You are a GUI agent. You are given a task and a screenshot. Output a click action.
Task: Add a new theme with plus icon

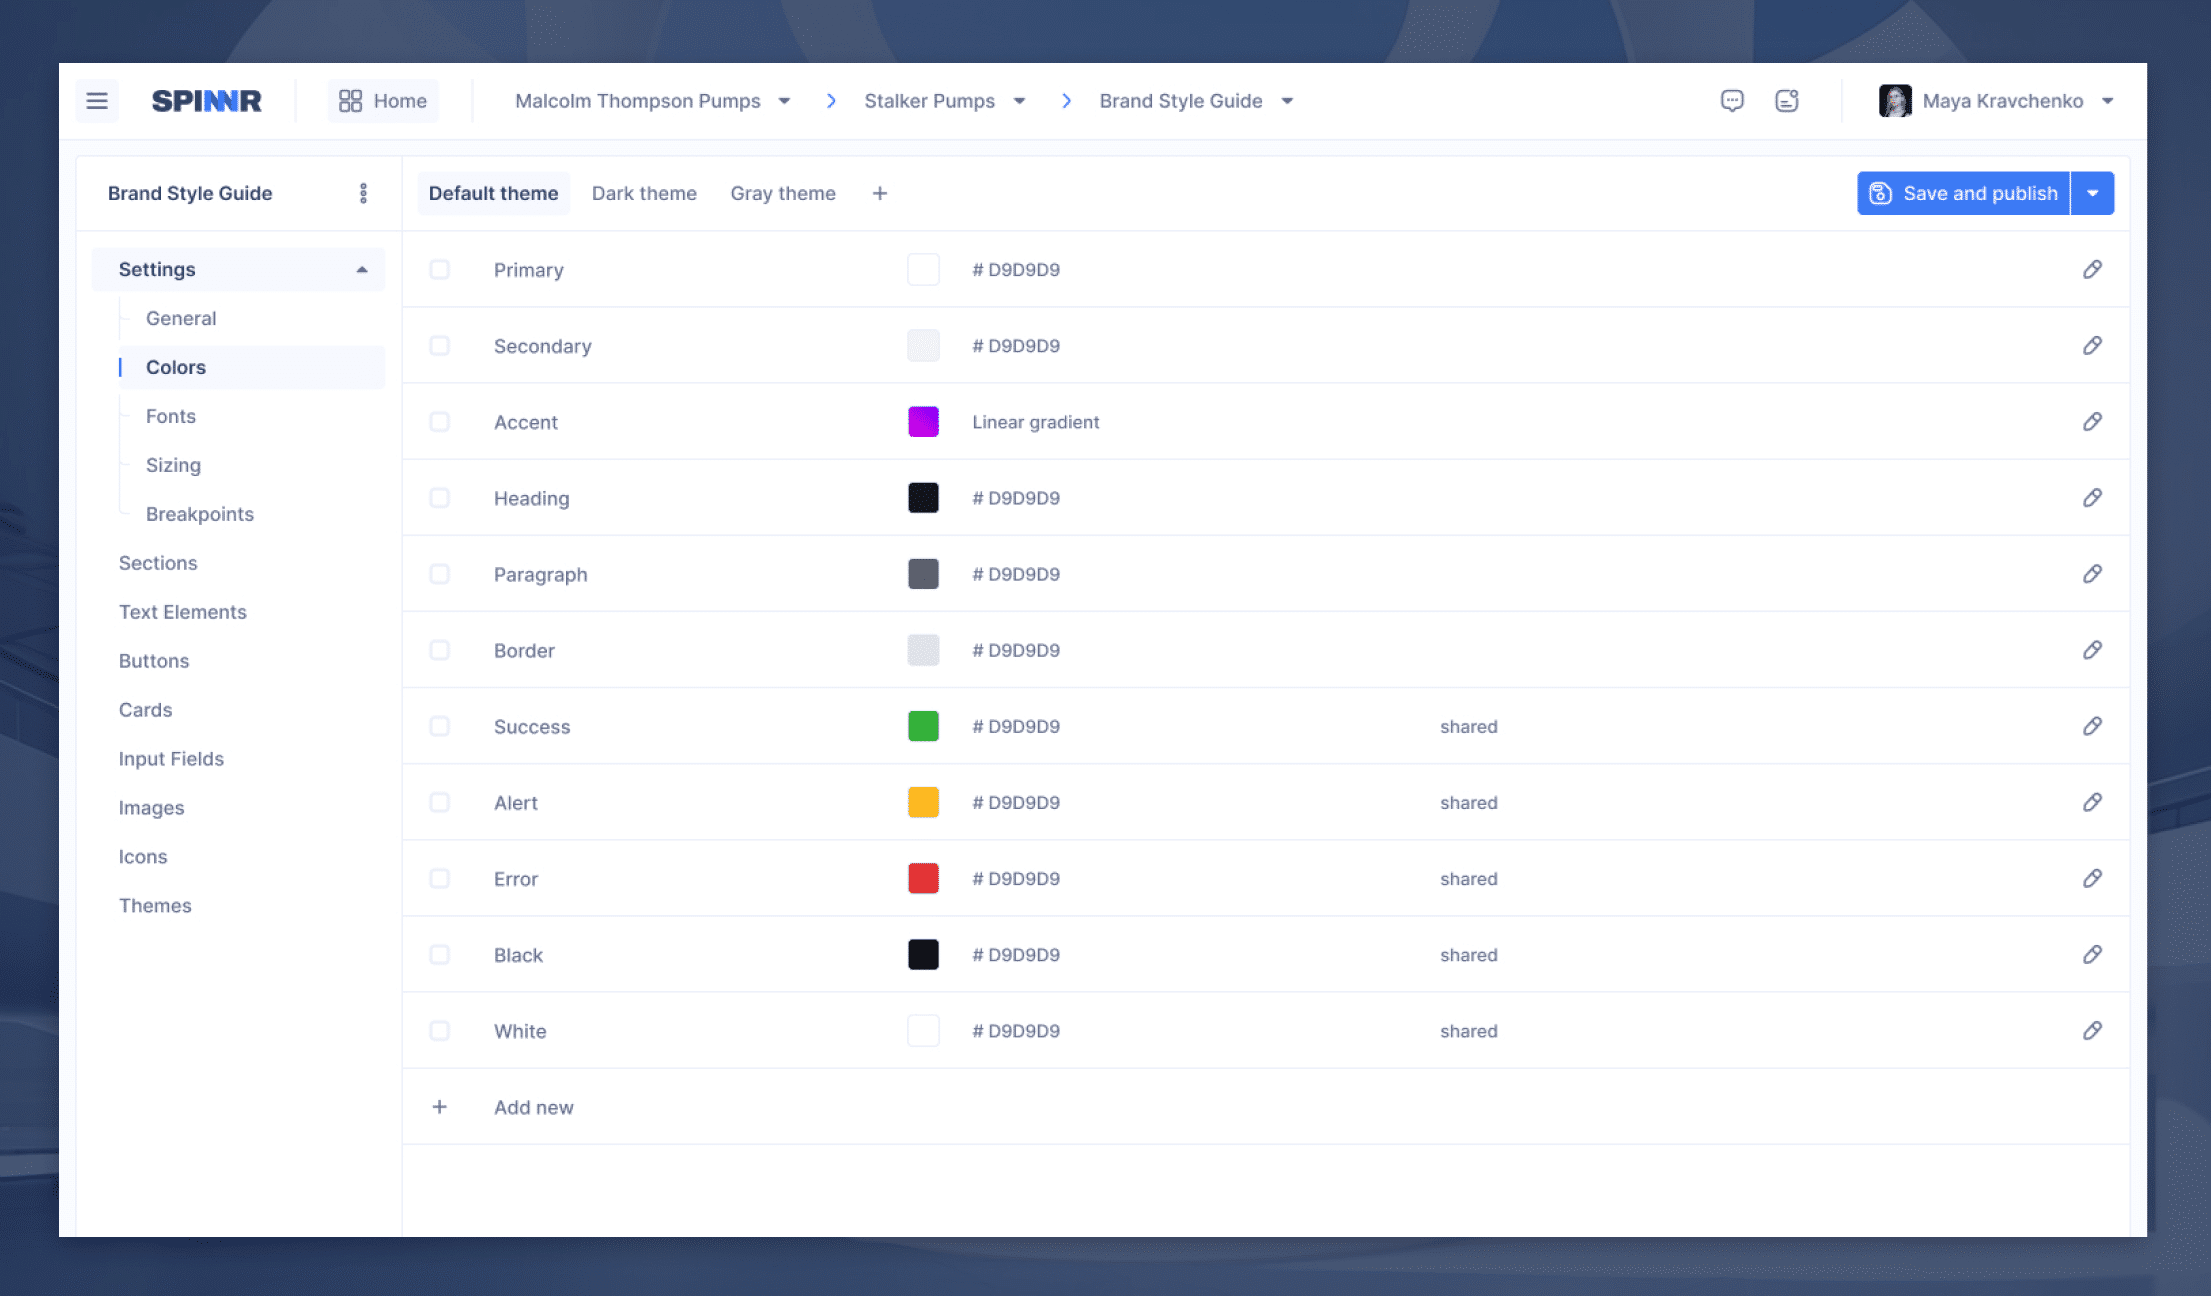click(879, 193)
